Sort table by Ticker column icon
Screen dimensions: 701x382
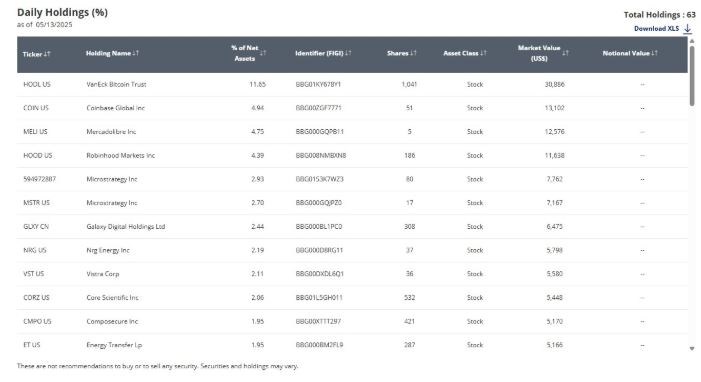pos(47,54)
